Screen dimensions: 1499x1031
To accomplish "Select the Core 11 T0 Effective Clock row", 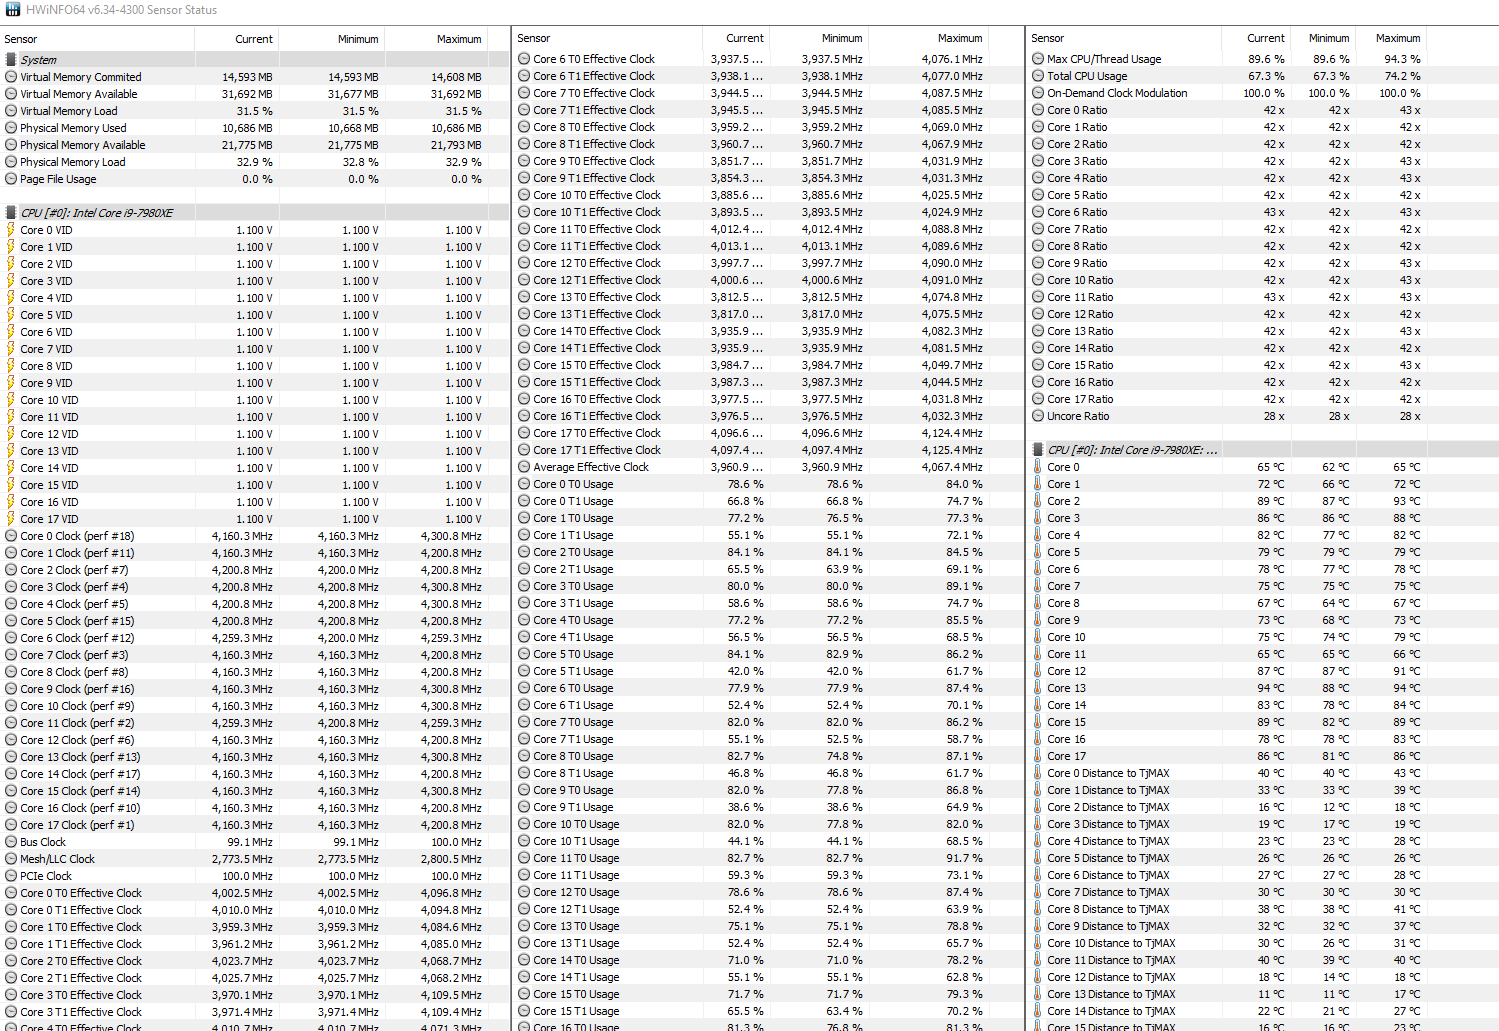I will (x=768, y=229).
